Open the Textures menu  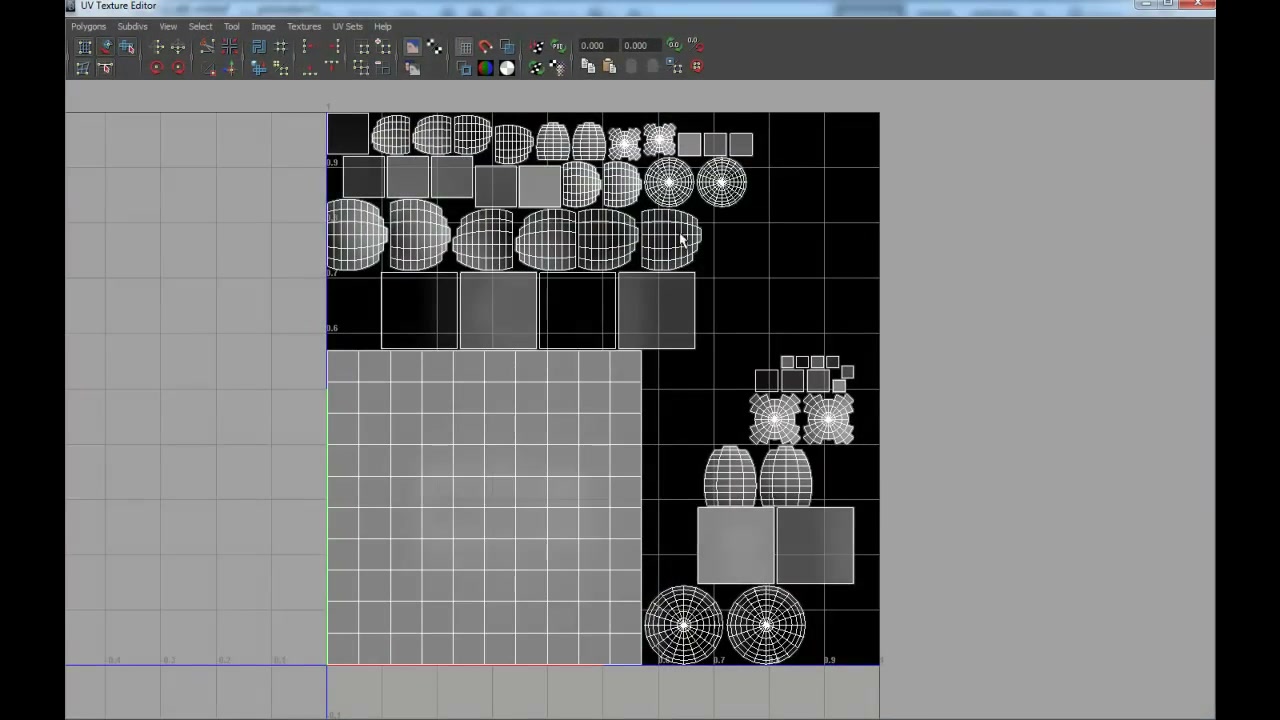pos(304,26)
